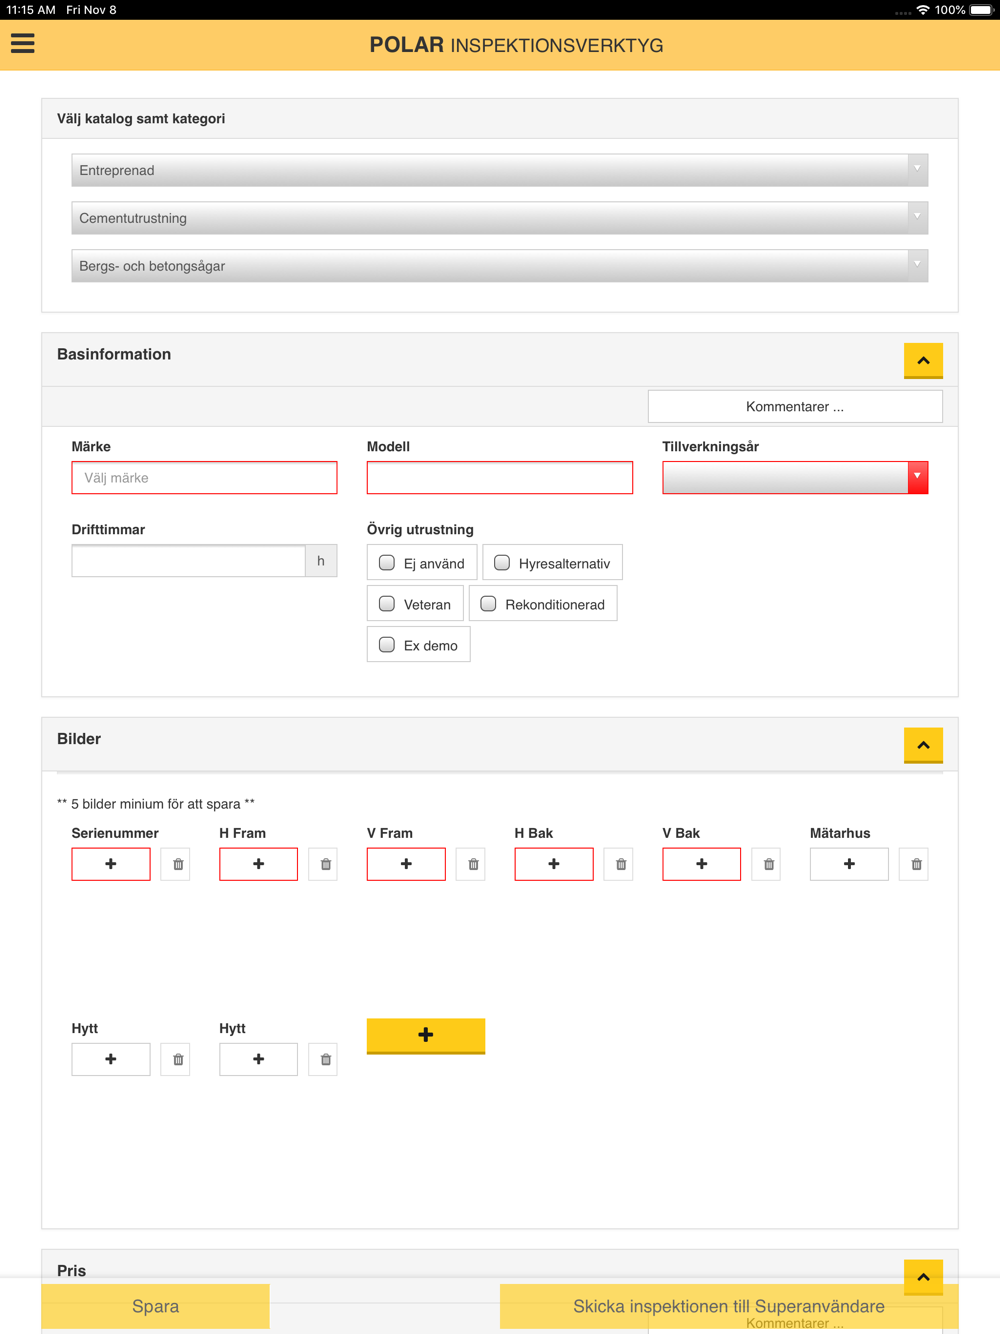Delete the V Bak photo

768,864
